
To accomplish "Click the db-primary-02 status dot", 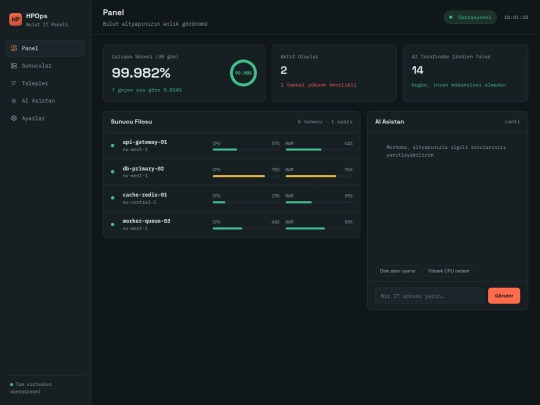I will pyautogui.click(x=113, y=172).
